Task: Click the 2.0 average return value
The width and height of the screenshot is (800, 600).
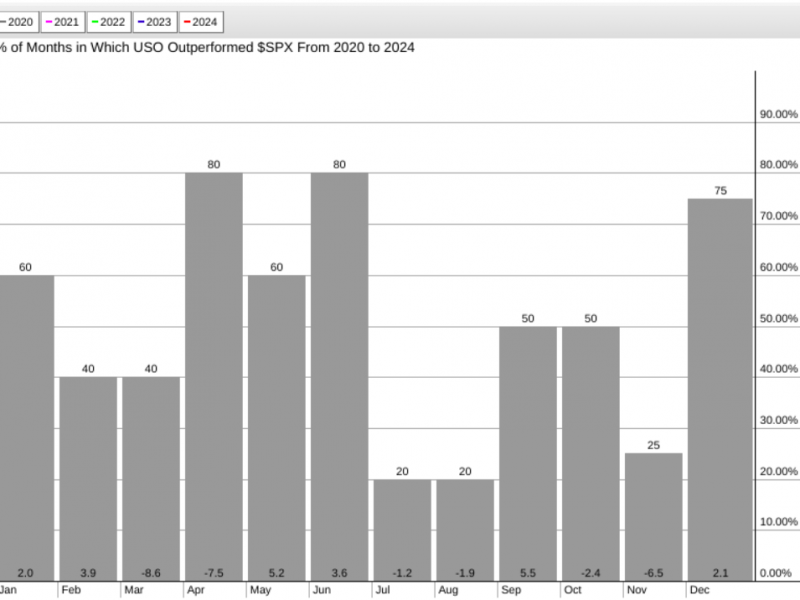Action: 25,573
